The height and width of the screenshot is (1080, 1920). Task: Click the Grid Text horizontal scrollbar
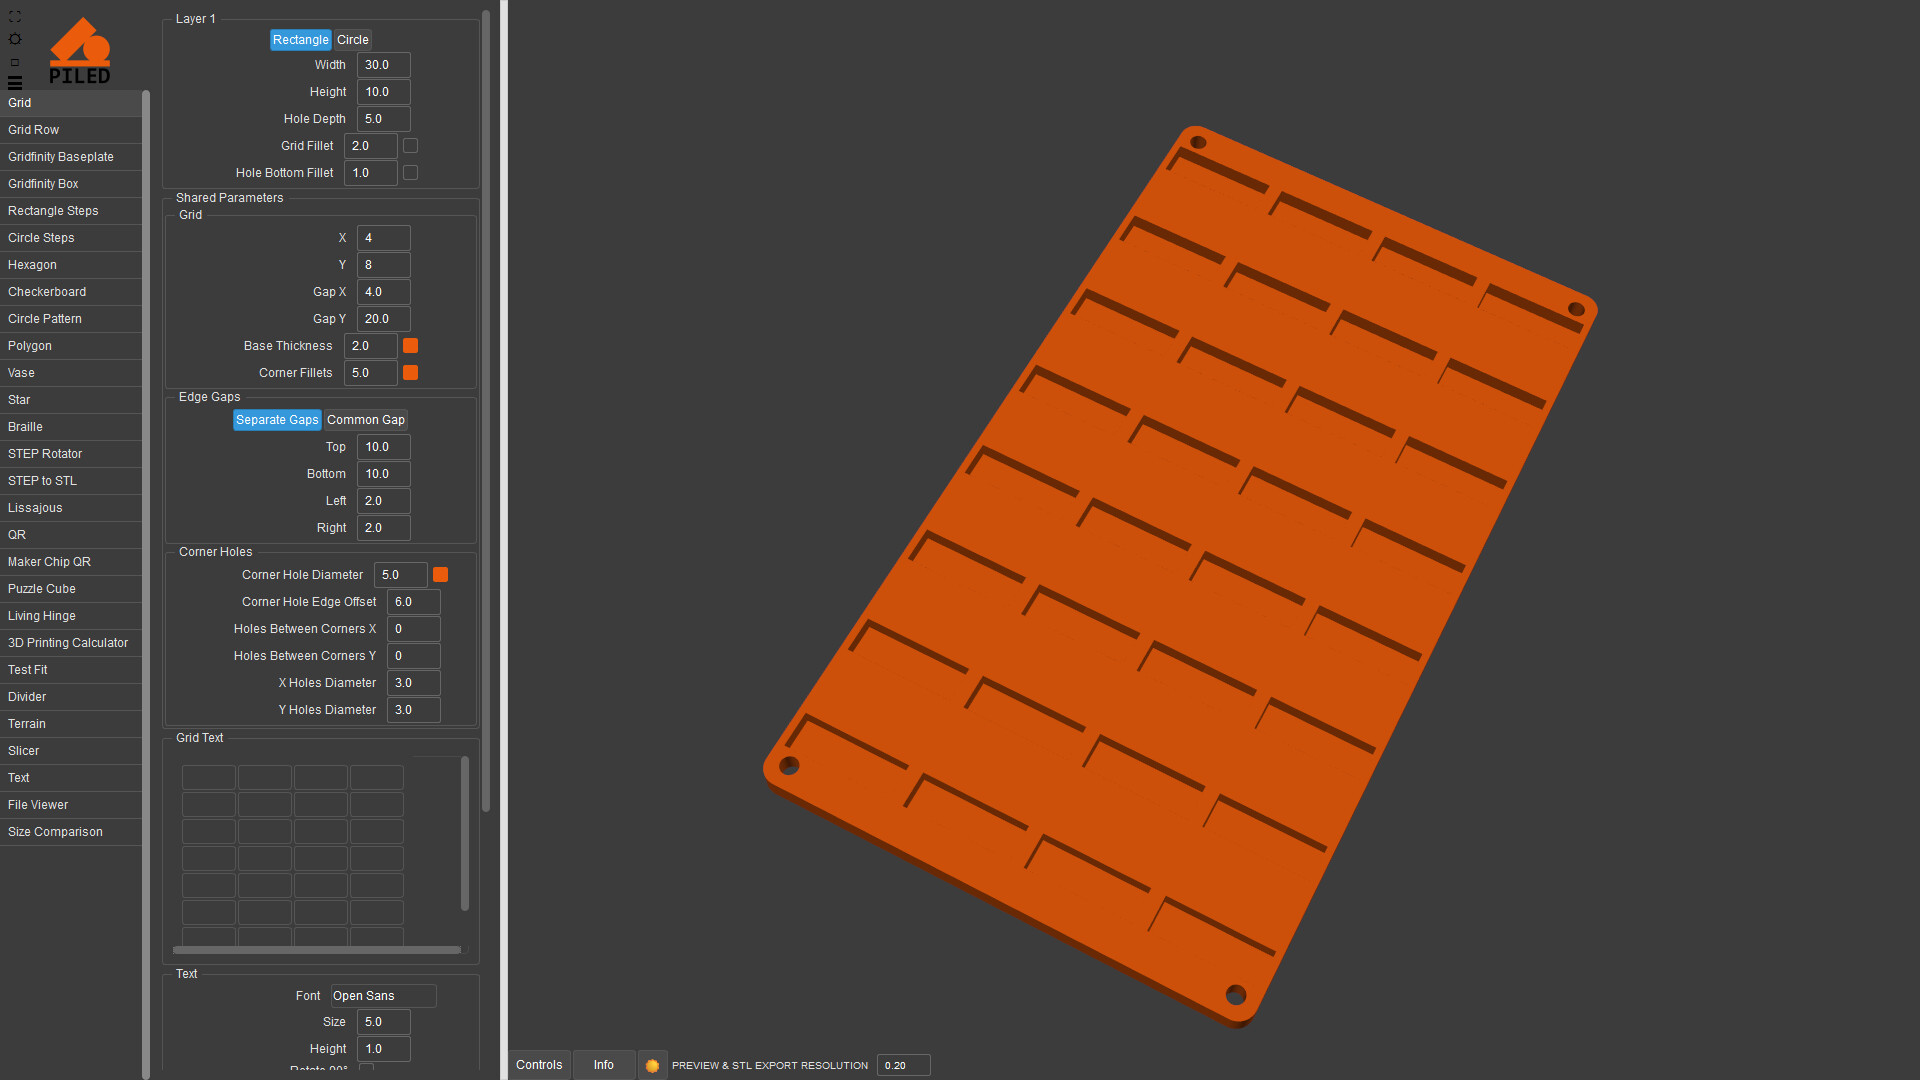(x=316, y=950)
